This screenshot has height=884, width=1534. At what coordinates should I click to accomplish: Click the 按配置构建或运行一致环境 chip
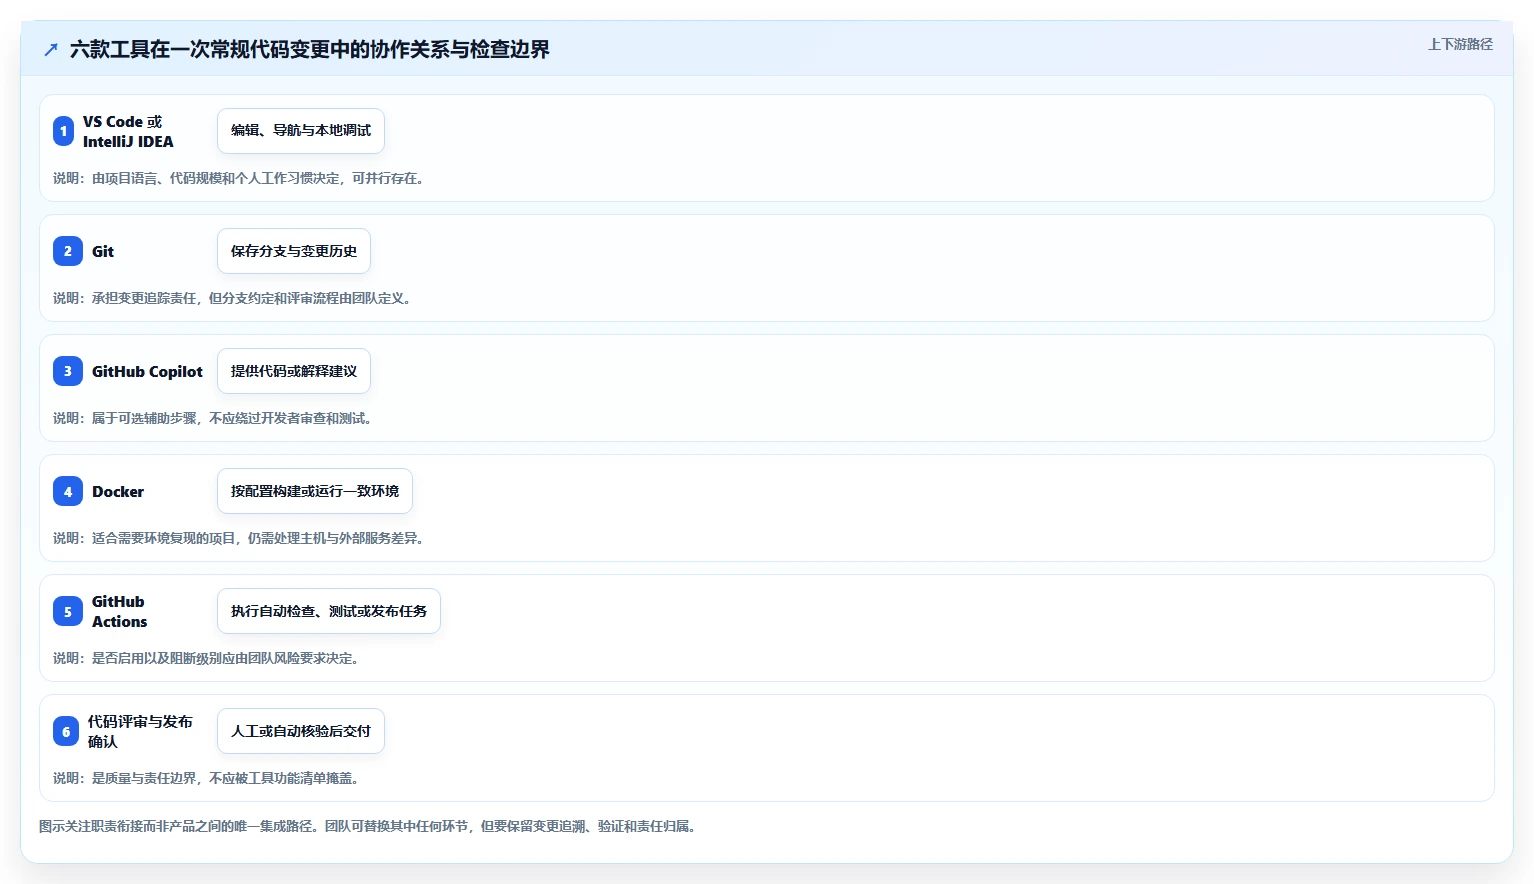315,491
